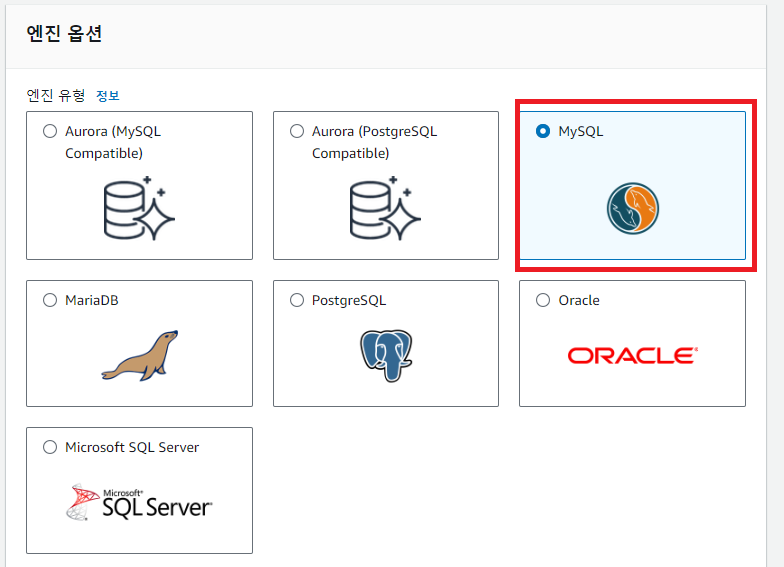Select the Aurora (PostgreSQL Compatible) radio button
The height and width of the screenshot is (567, 784).
coord(296,131)
